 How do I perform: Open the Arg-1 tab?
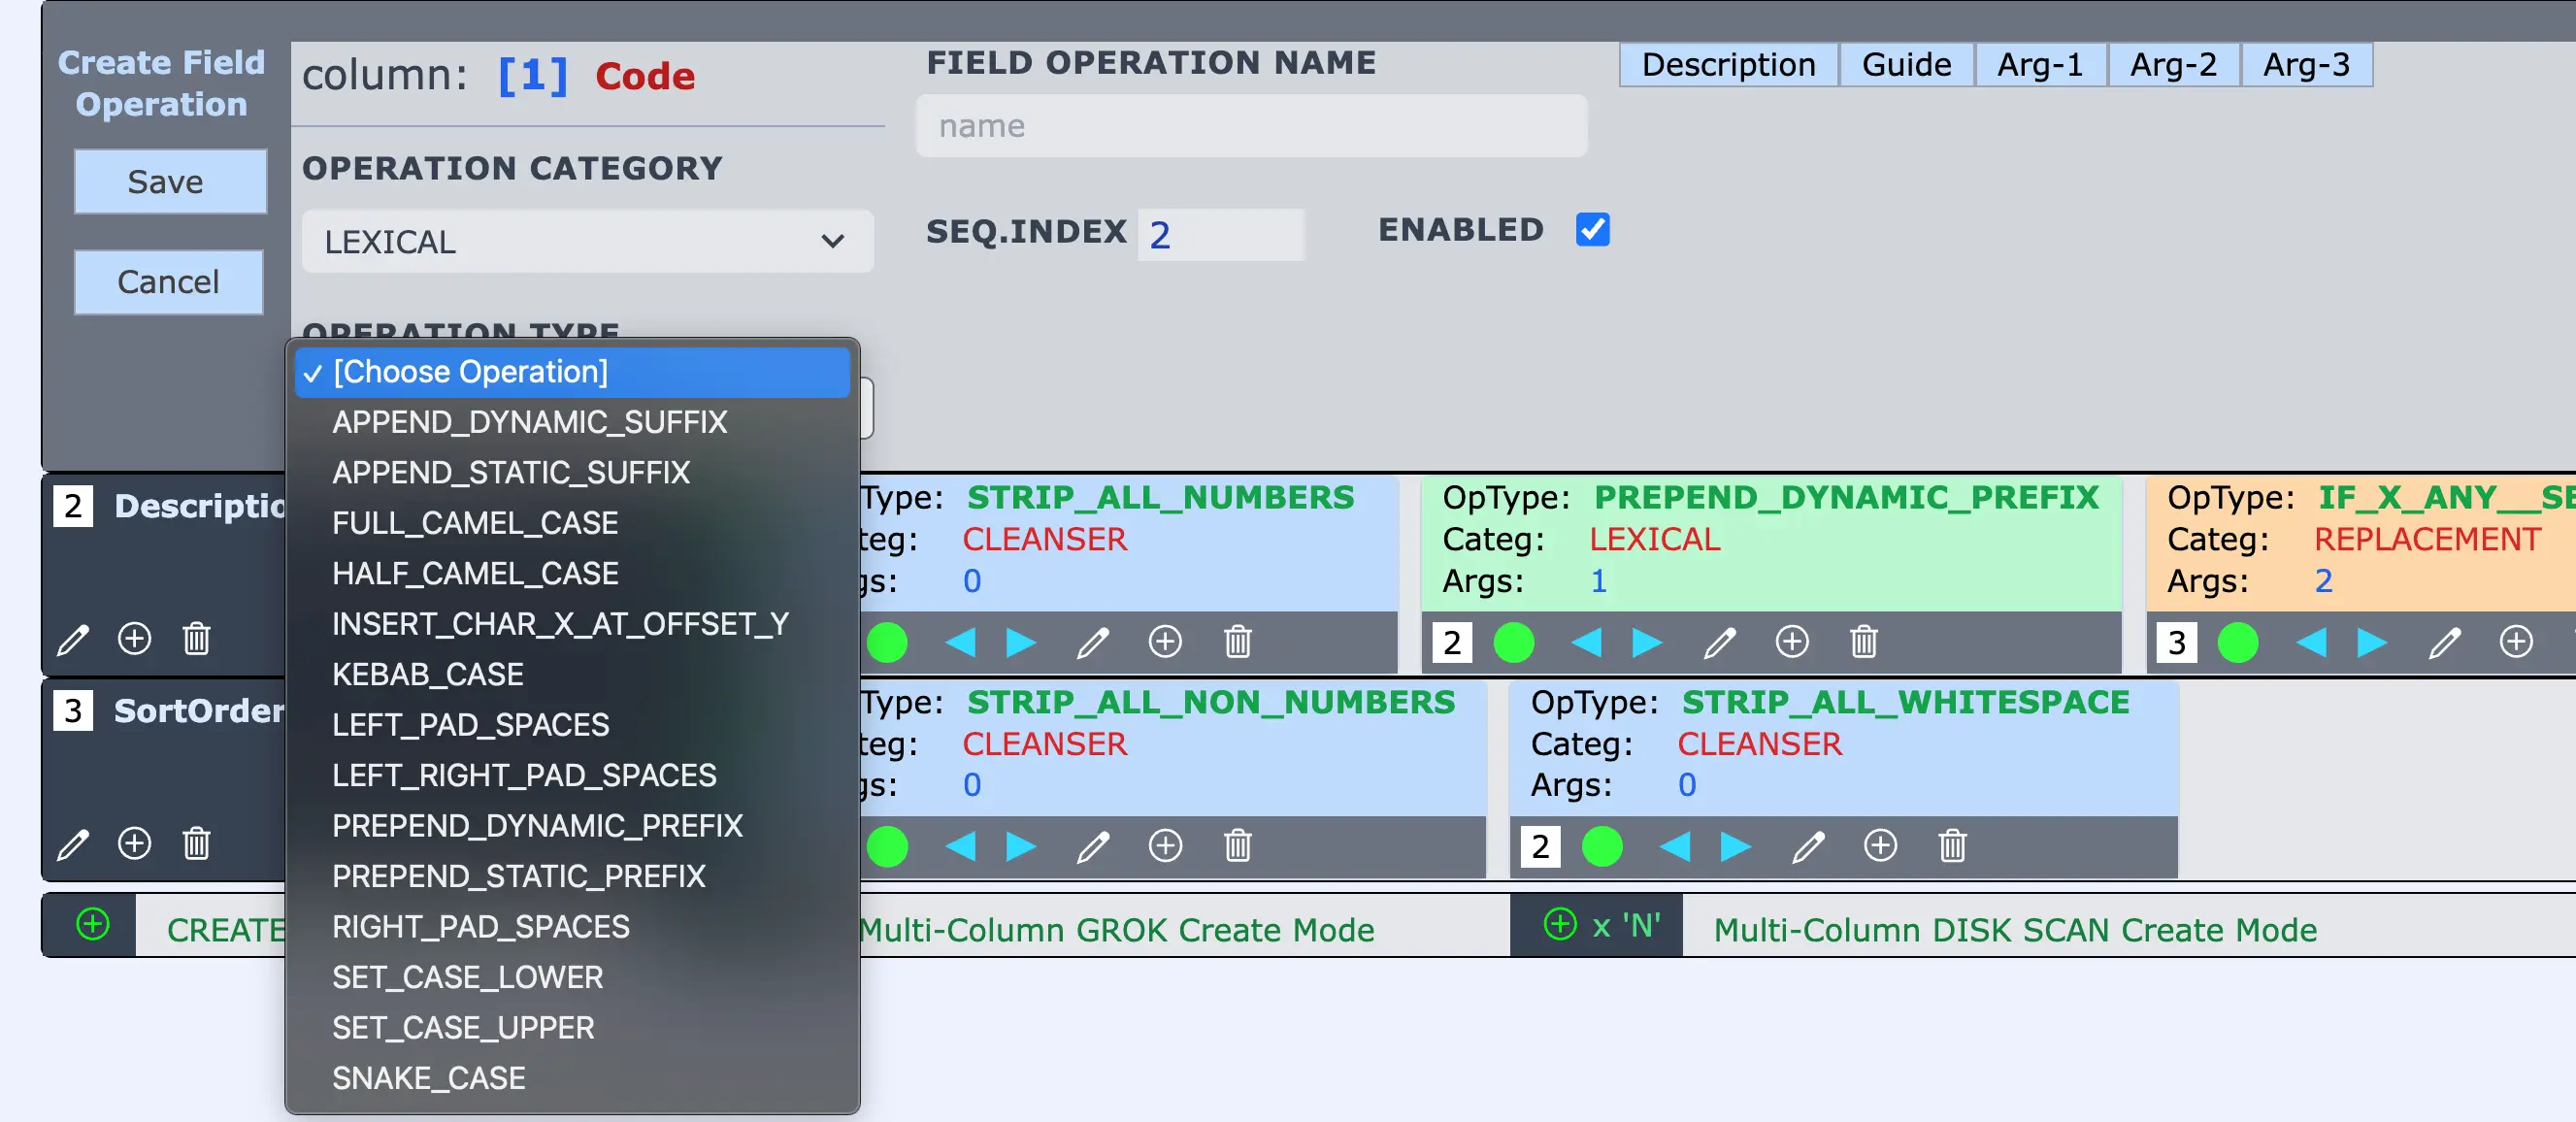[x=2040, y=64]
